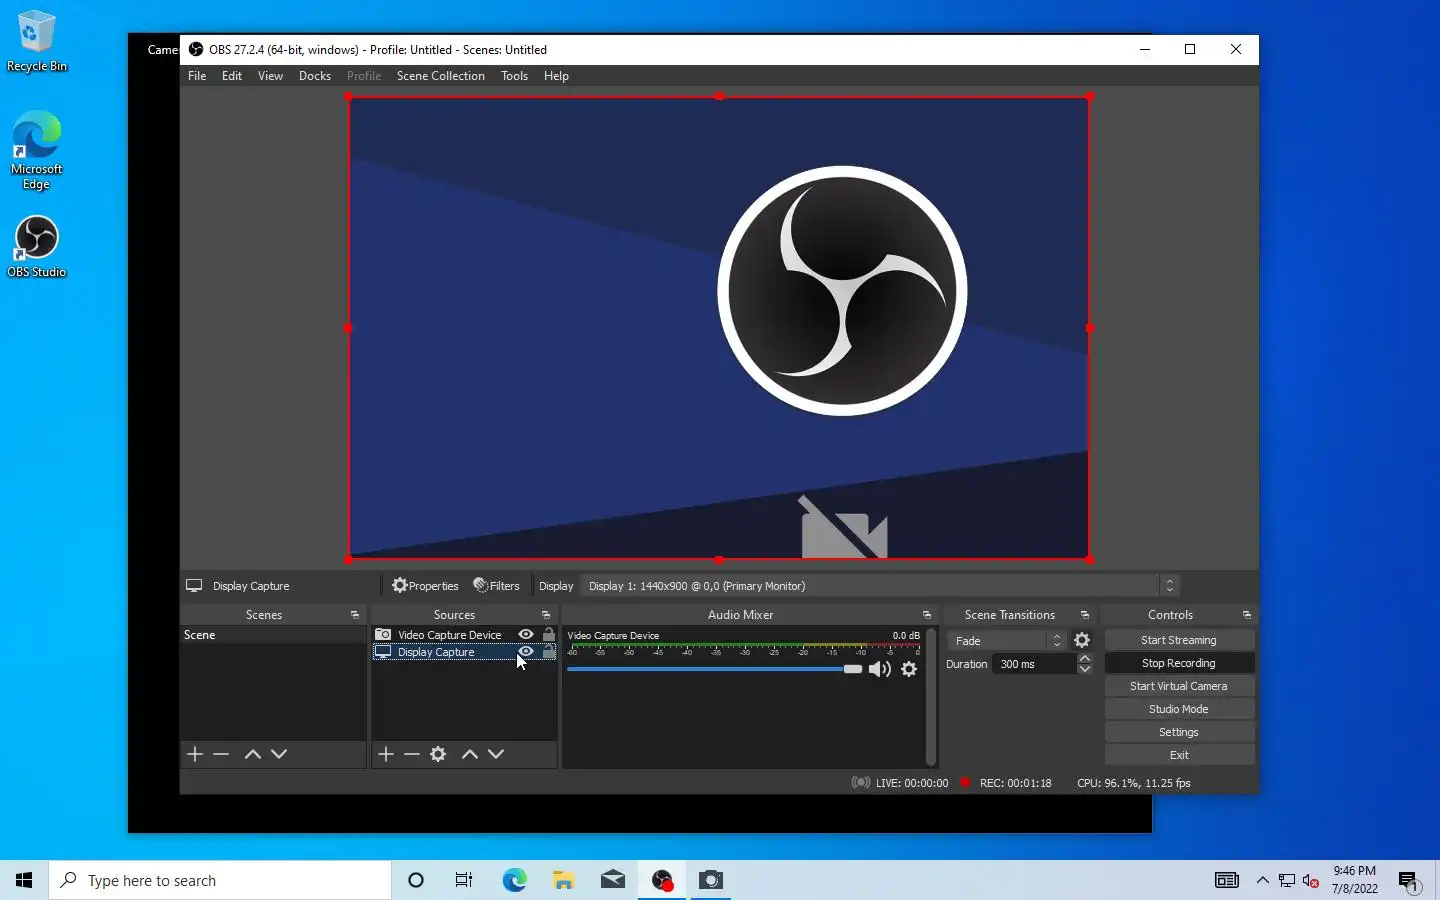Open the Display selection dropdown
This screenshot has height=900, width=1440.
coord(881,586)
